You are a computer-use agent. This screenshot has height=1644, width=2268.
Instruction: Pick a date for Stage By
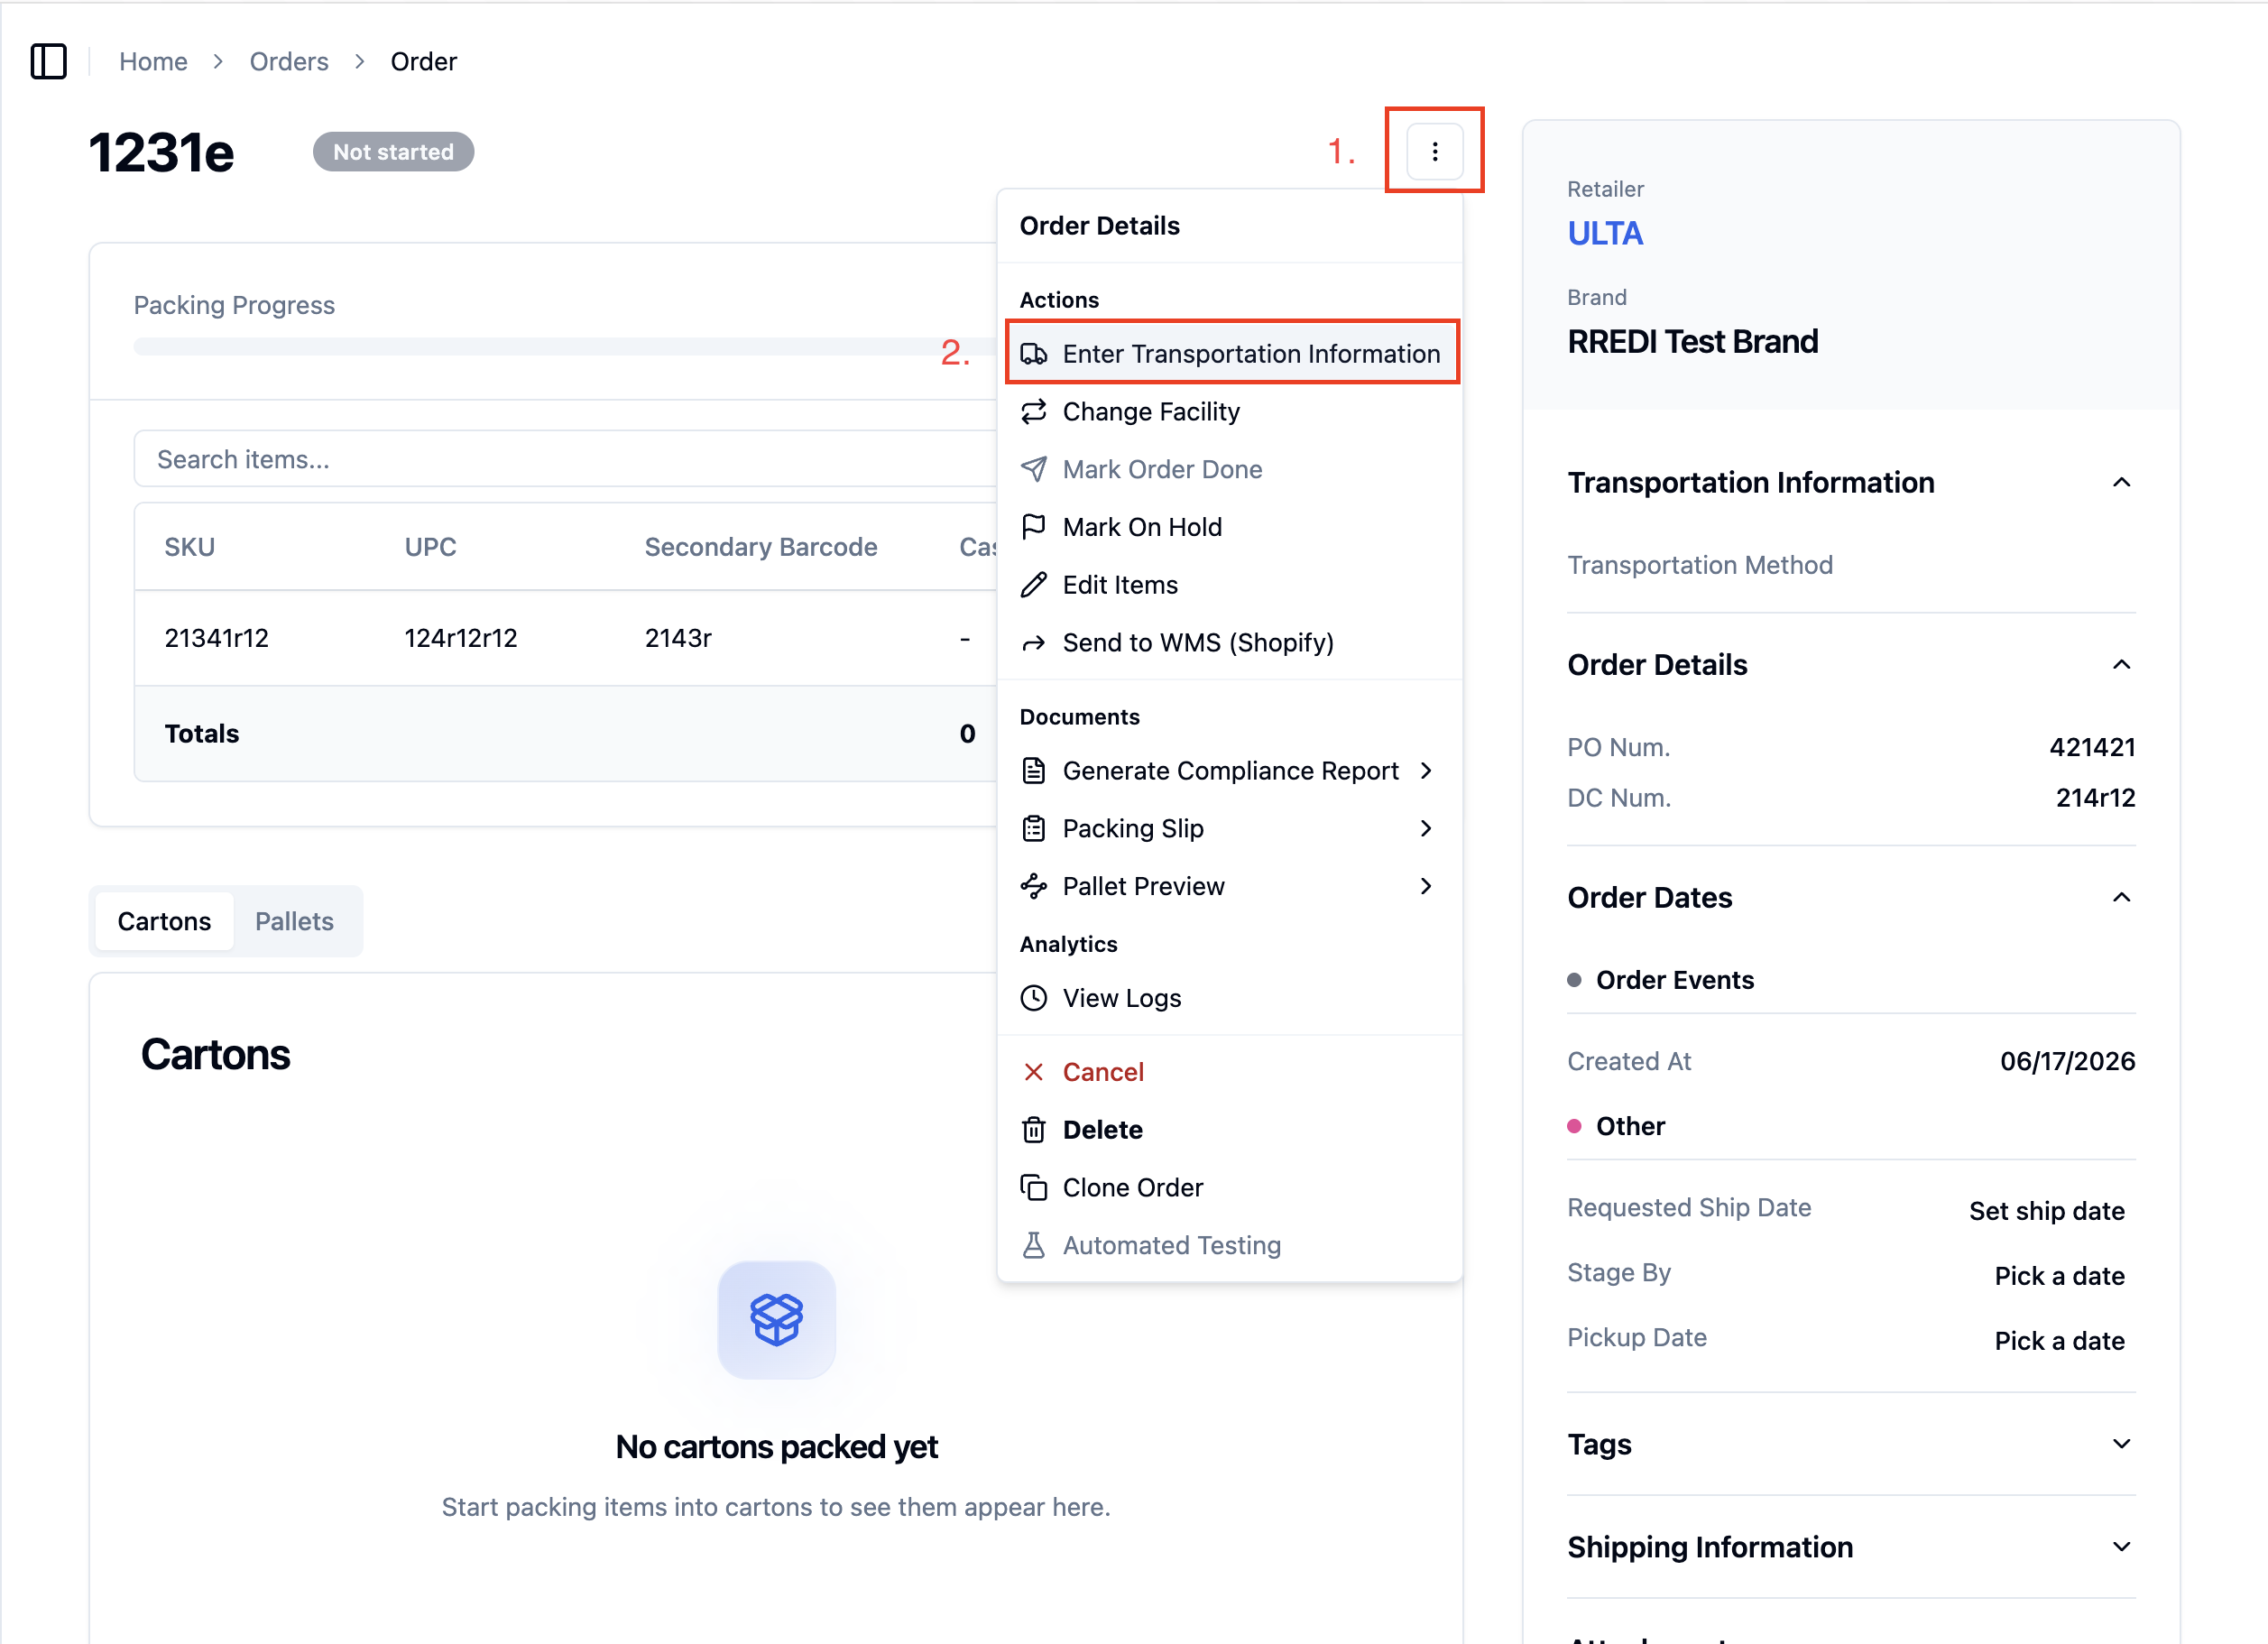2059,1276
